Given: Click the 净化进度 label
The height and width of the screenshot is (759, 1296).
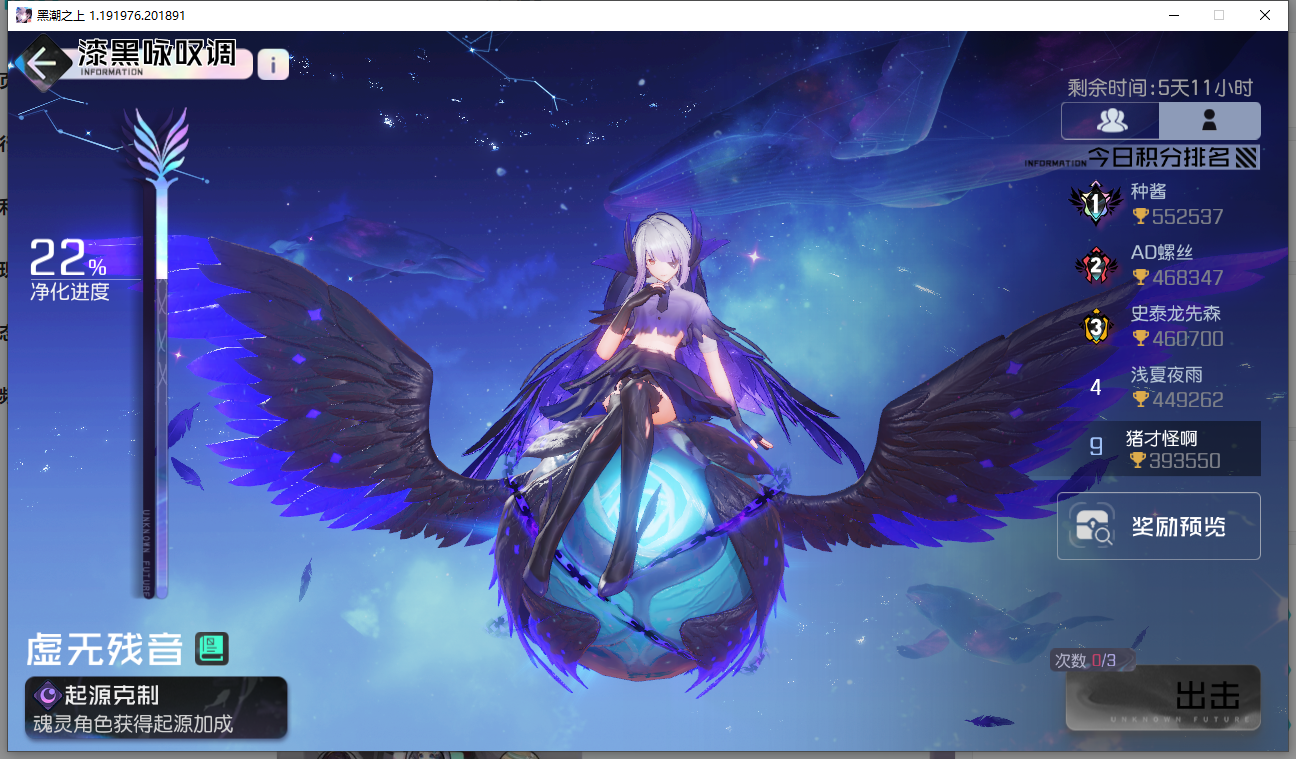Looking at the screenshot, I should pos(70,292).
